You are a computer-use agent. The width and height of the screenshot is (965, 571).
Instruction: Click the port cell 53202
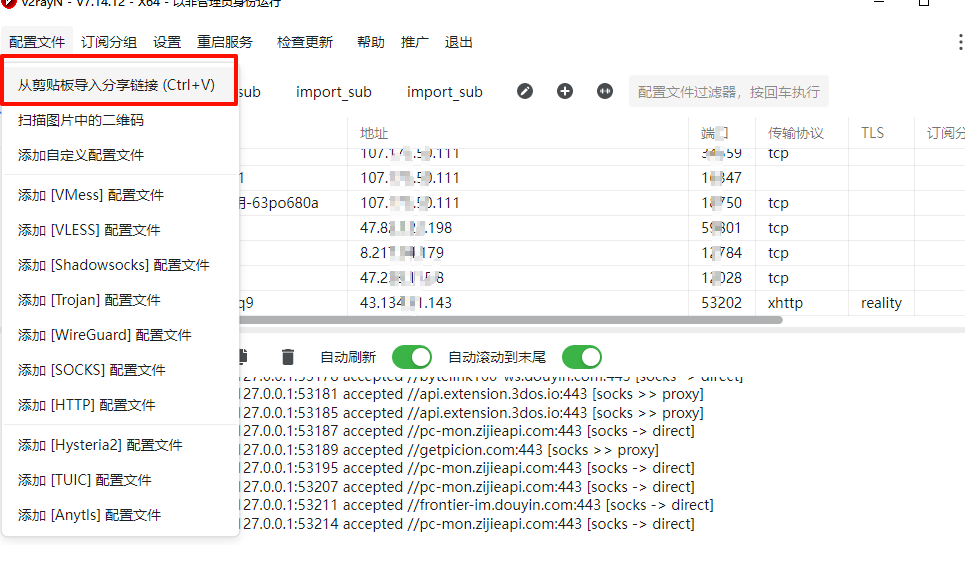tap(722, 303)
